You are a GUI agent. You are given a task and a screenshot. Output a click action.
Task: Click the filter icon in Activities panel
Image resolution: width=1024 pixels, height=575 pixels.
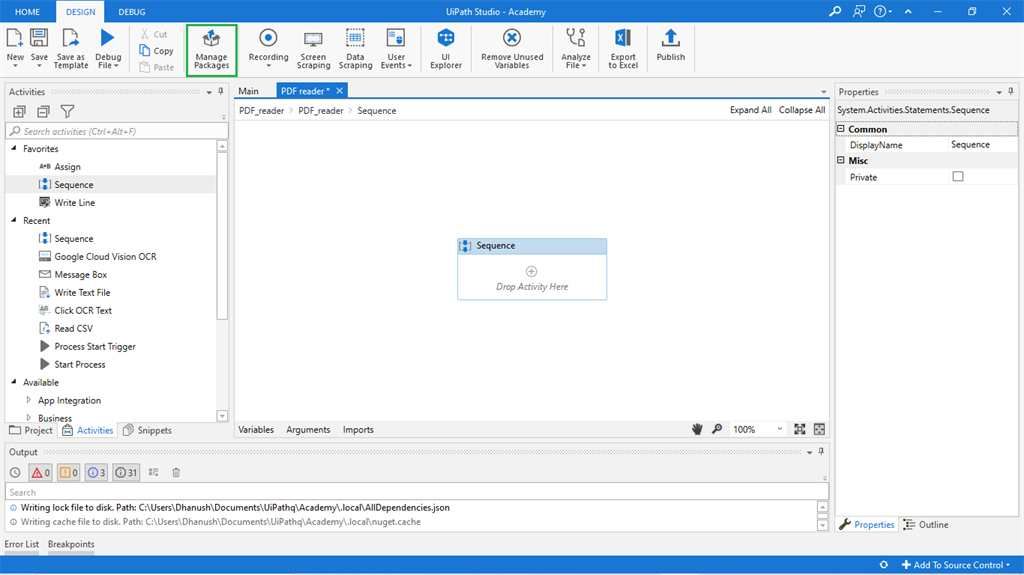[67, 112]
